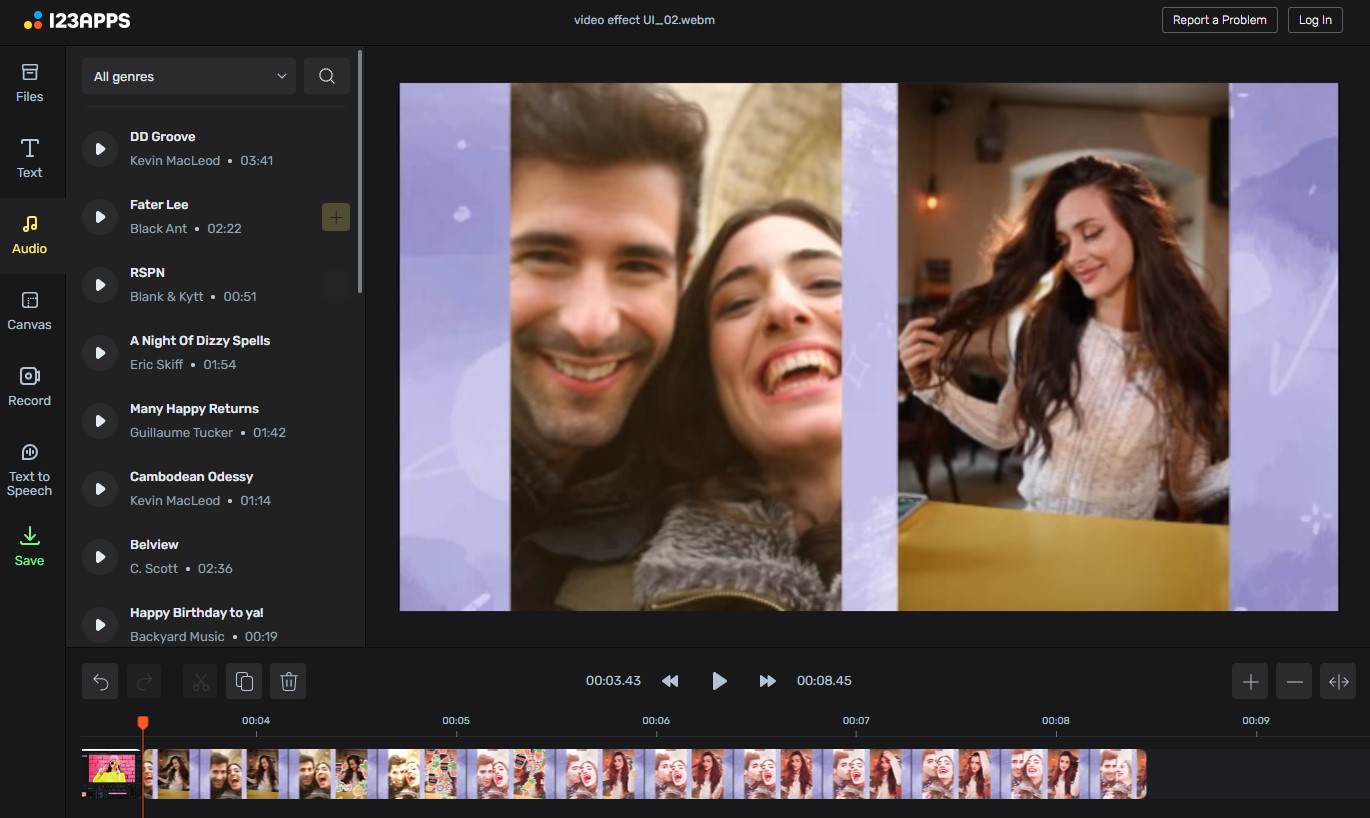Play the video preview
Viewport: 1370px width, 818px height.
[x=719, y=681]
